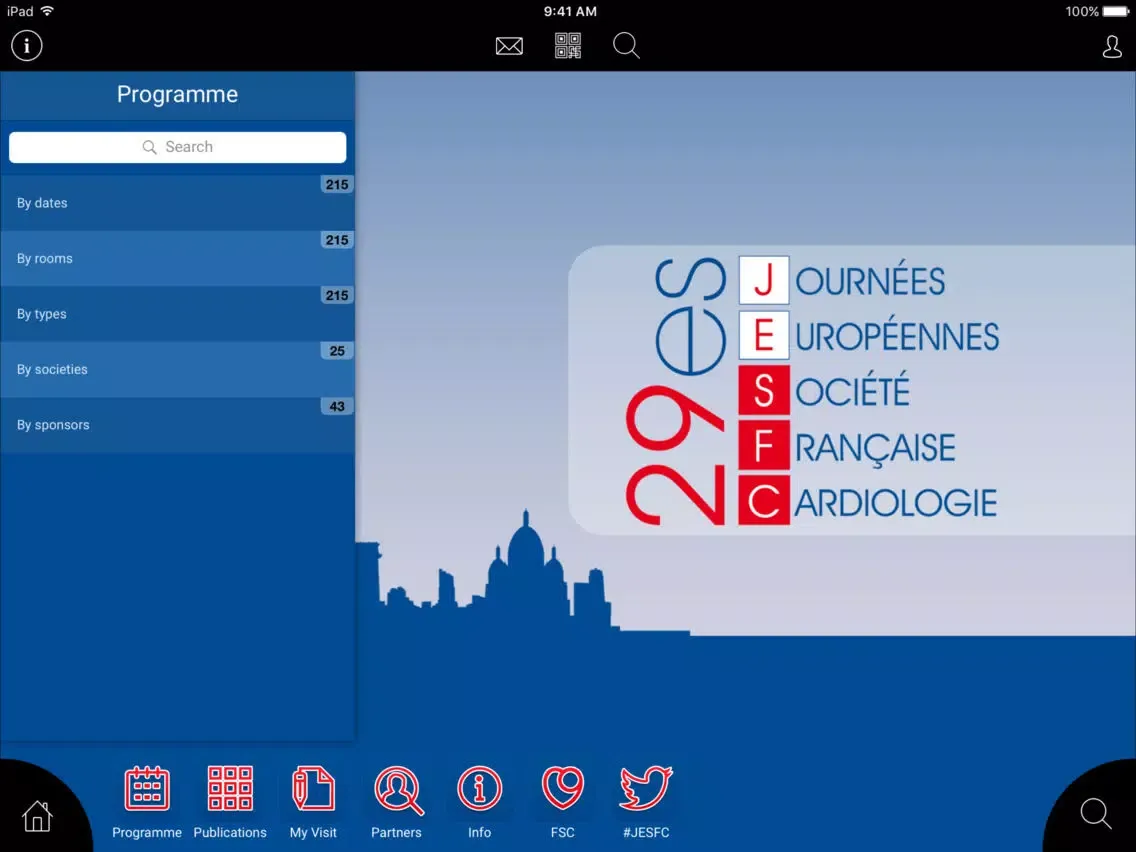Open the FSC heart icon
This screenshot has height=852, width=1136.
point(563,788)
